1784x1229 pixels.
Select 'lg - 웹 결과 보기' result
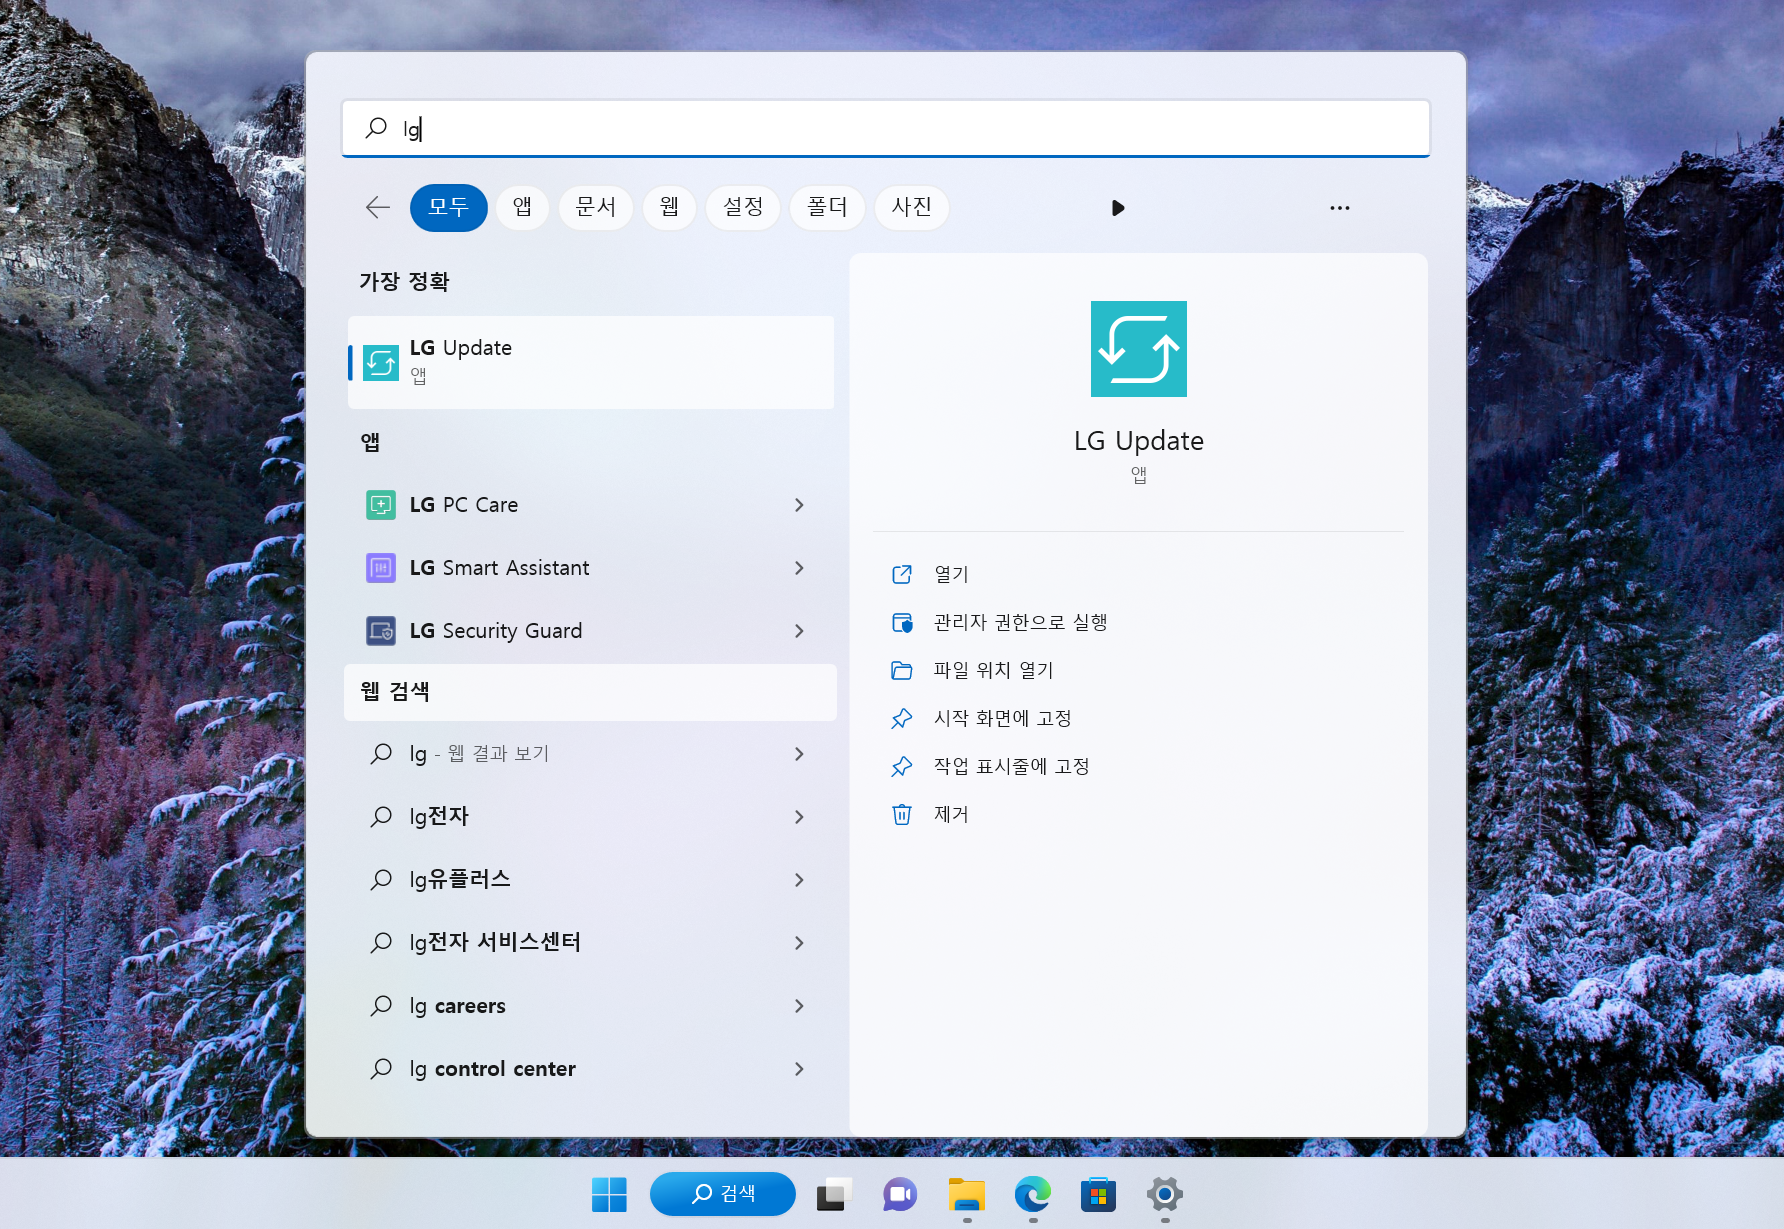click(590, 754)
